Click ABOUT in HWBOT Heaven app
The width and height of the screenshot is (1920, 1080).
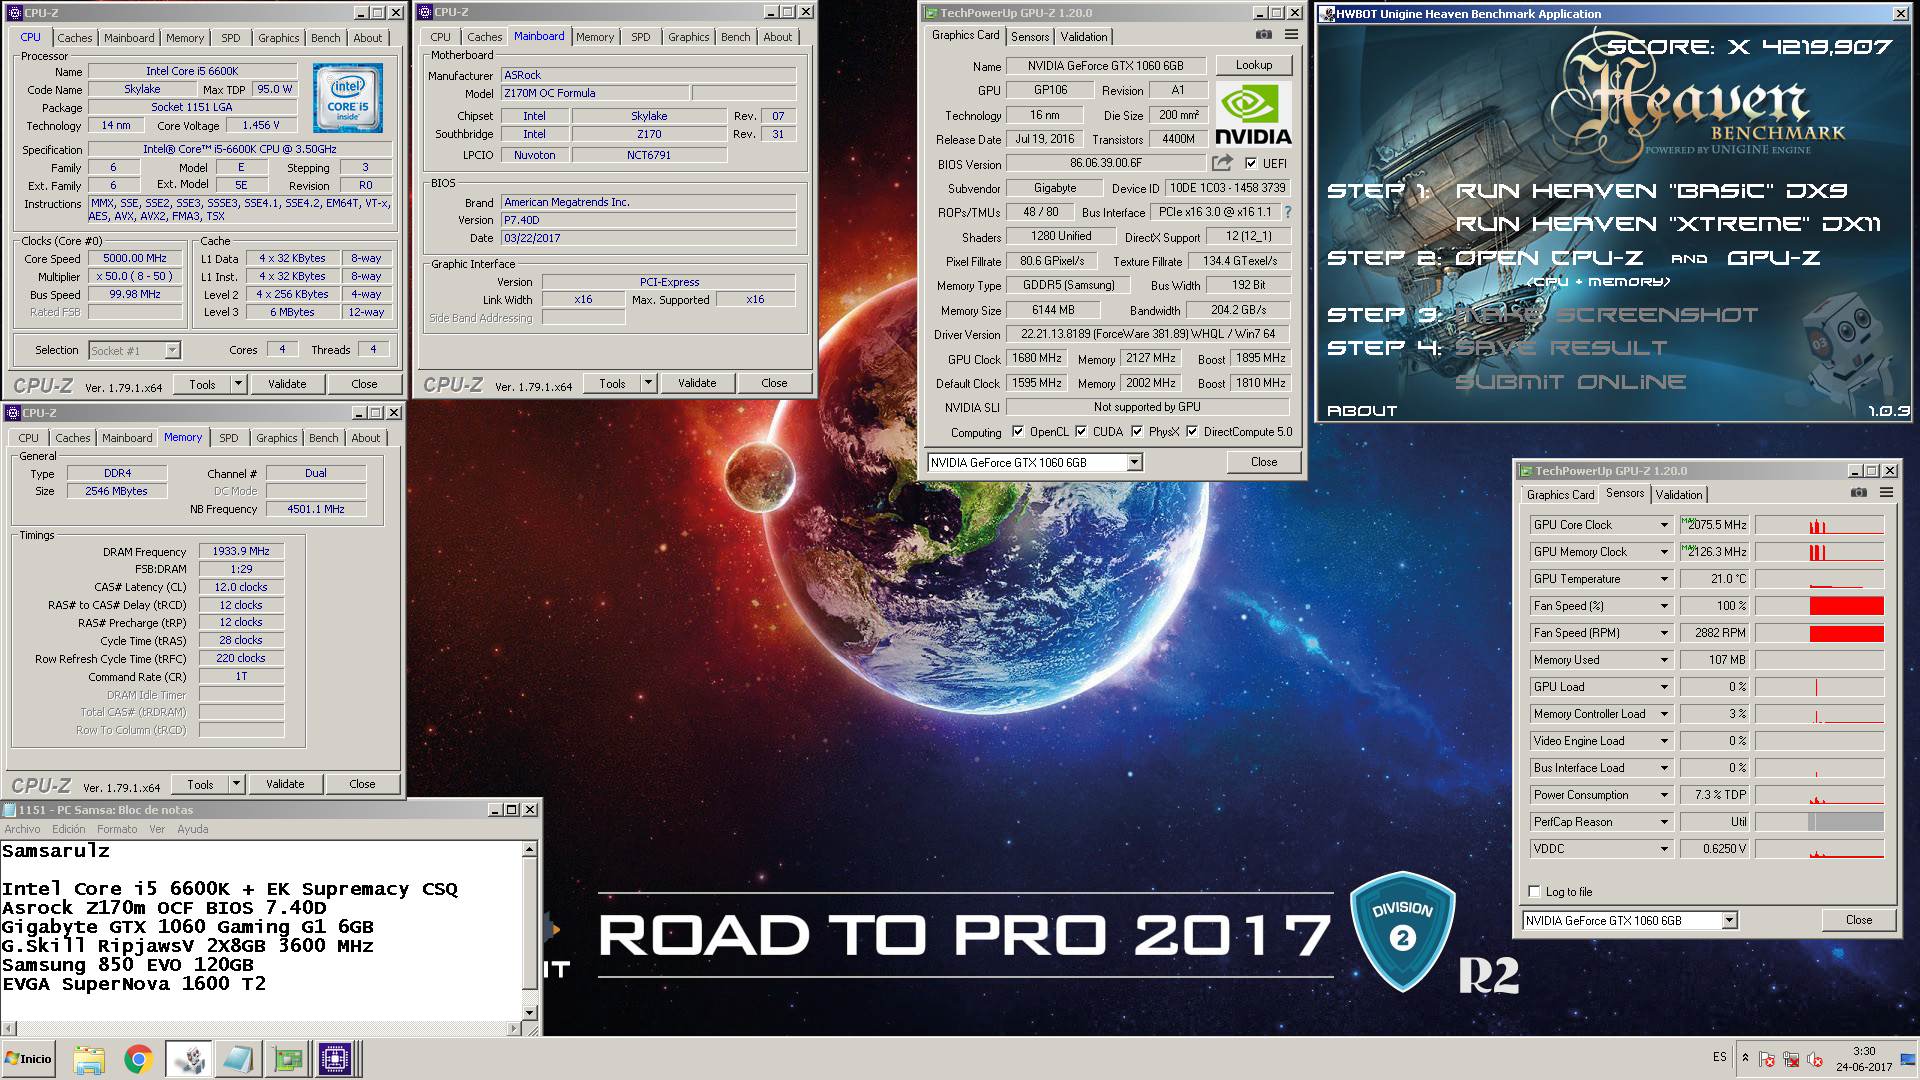(x=1361, y=411)
